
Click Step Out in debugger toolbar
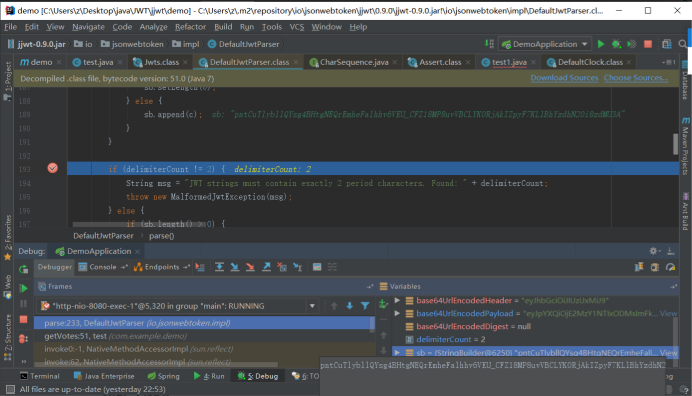coord(266,267)
